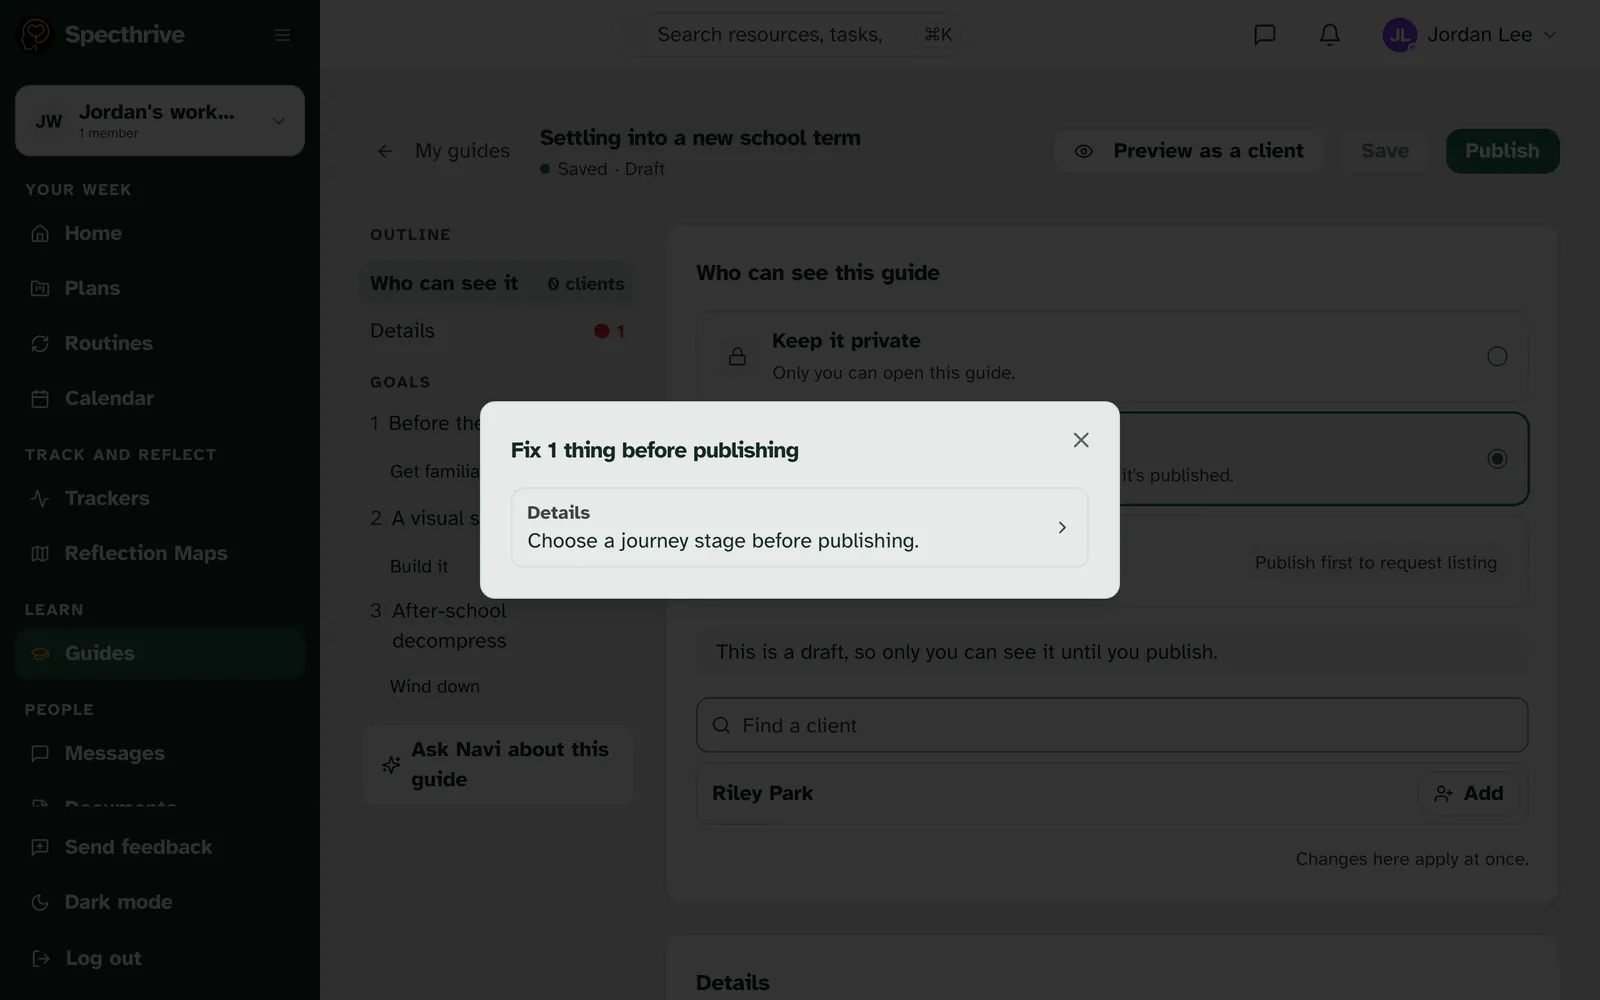
Task: Select the Keep it private radio
Action: tap(1497, 356)
